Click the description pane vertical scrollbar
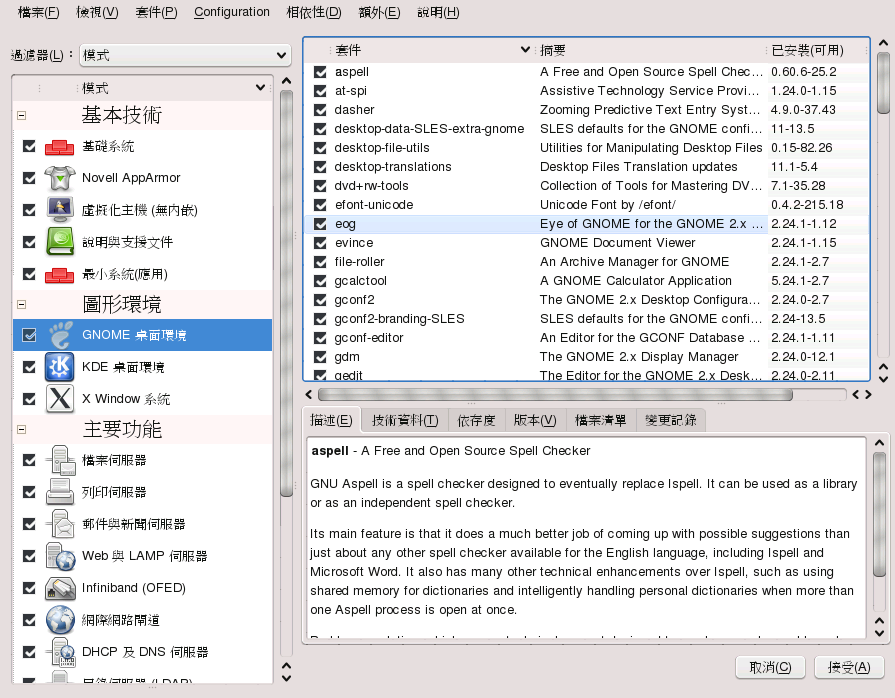The height and width of the screenshot is (698, 895). click(880, 514)
